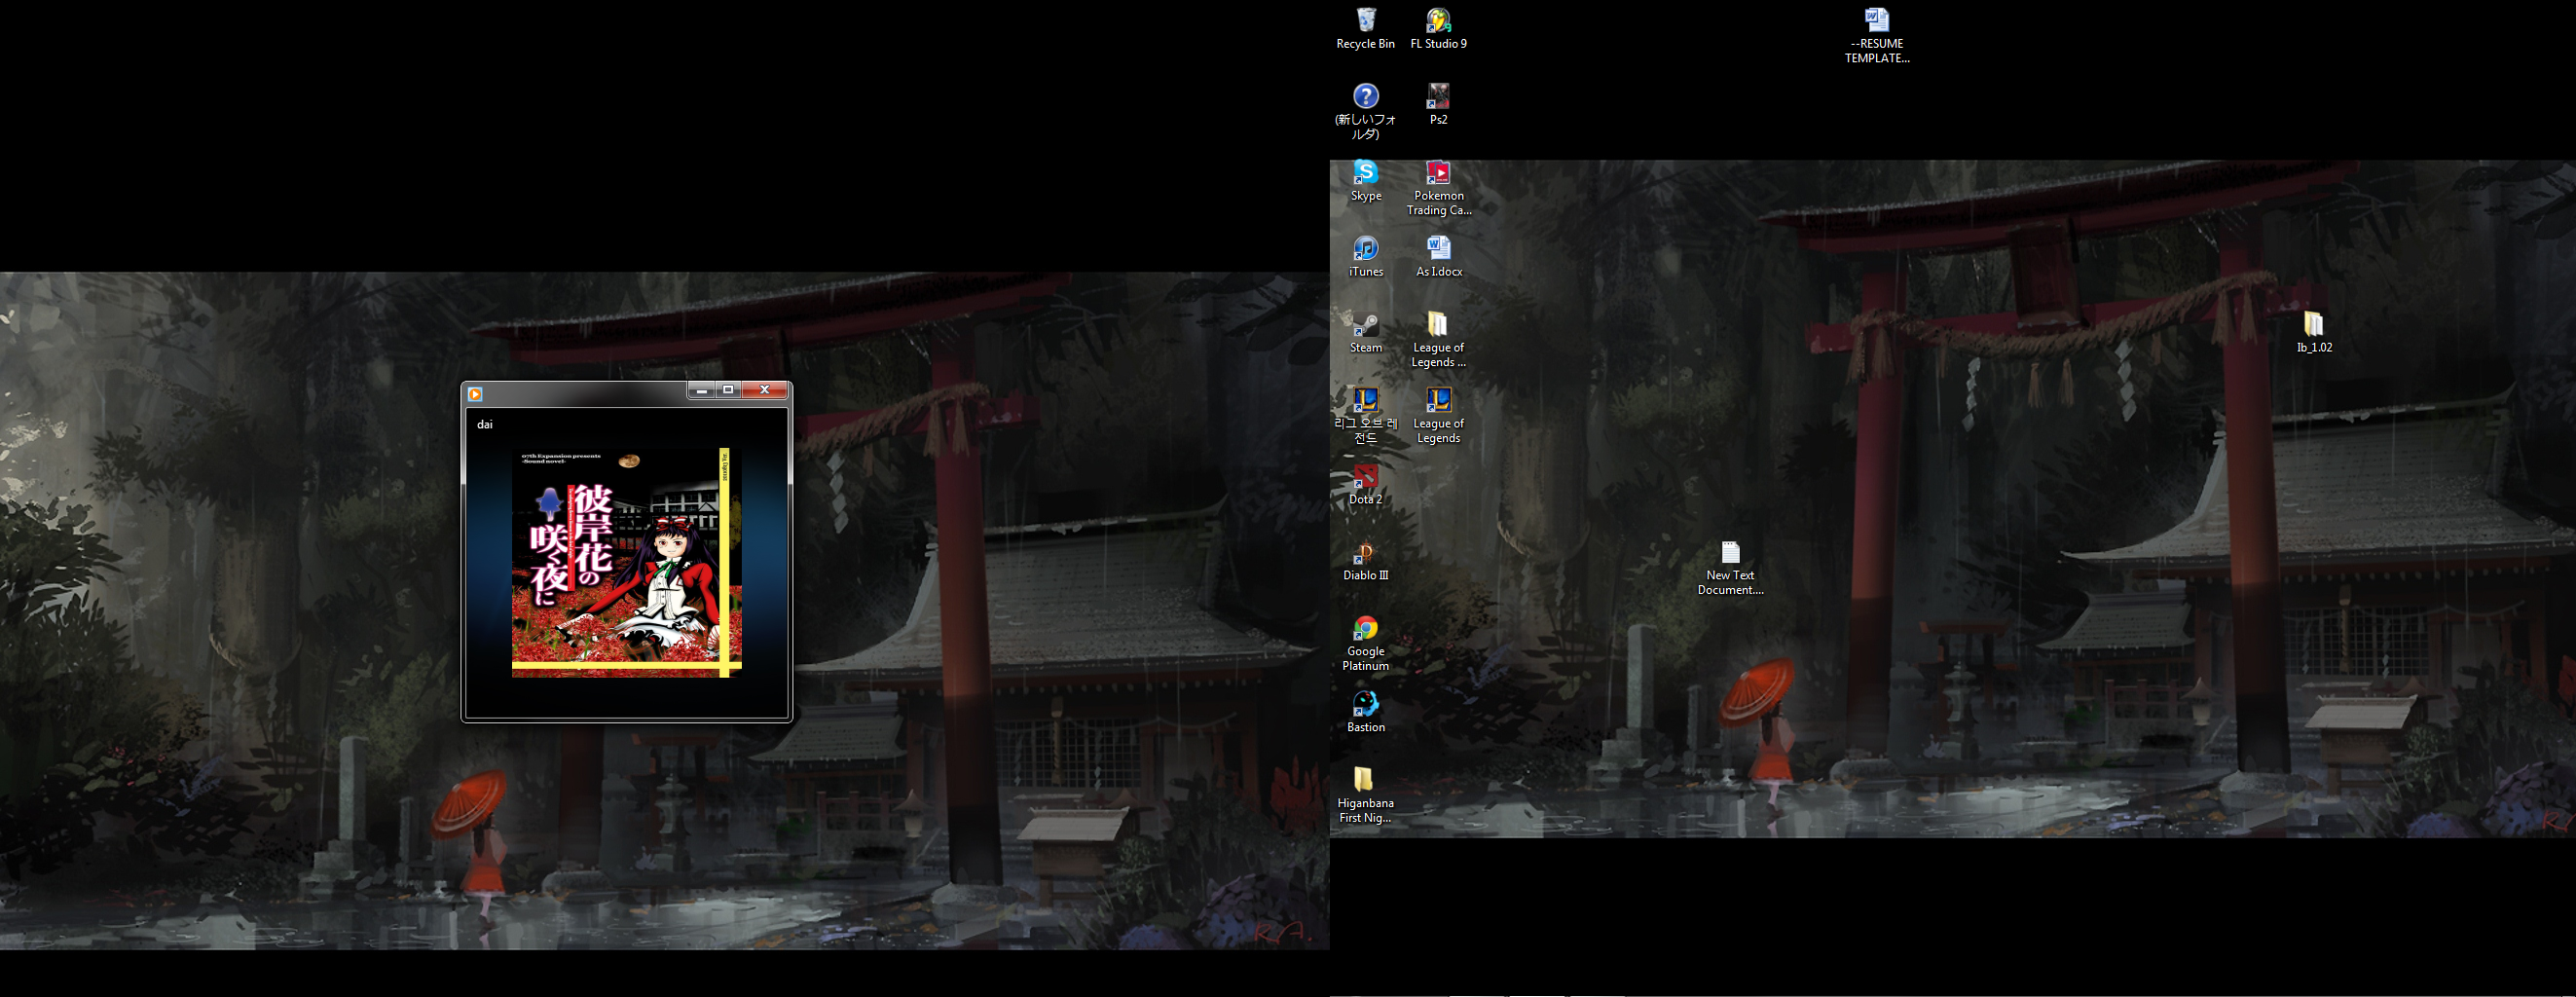Launch FL Studio 9 from the desktop
Image resolution: width=2576 pixels, height=997 pixels.
coord(1438,28)
